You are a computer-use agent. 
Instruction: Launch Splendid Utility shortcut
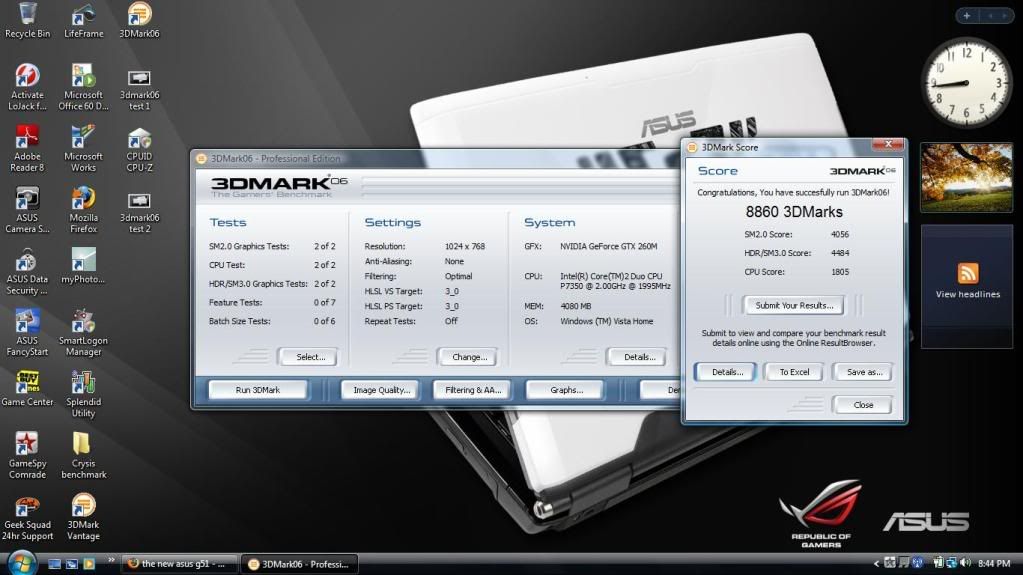coord(84,394)
